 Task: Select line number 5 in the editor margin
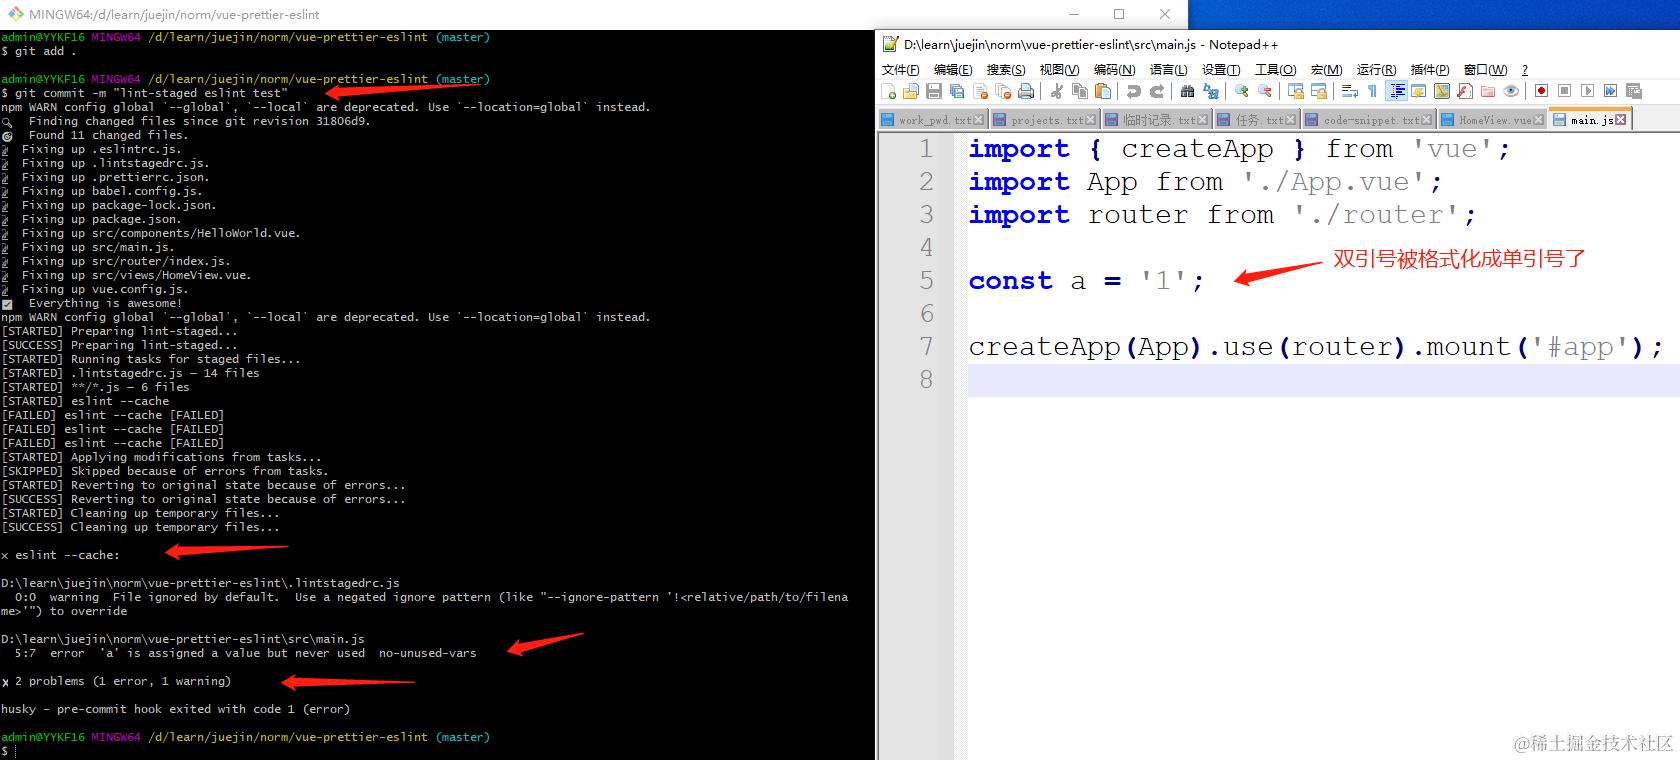click(926, 280)
